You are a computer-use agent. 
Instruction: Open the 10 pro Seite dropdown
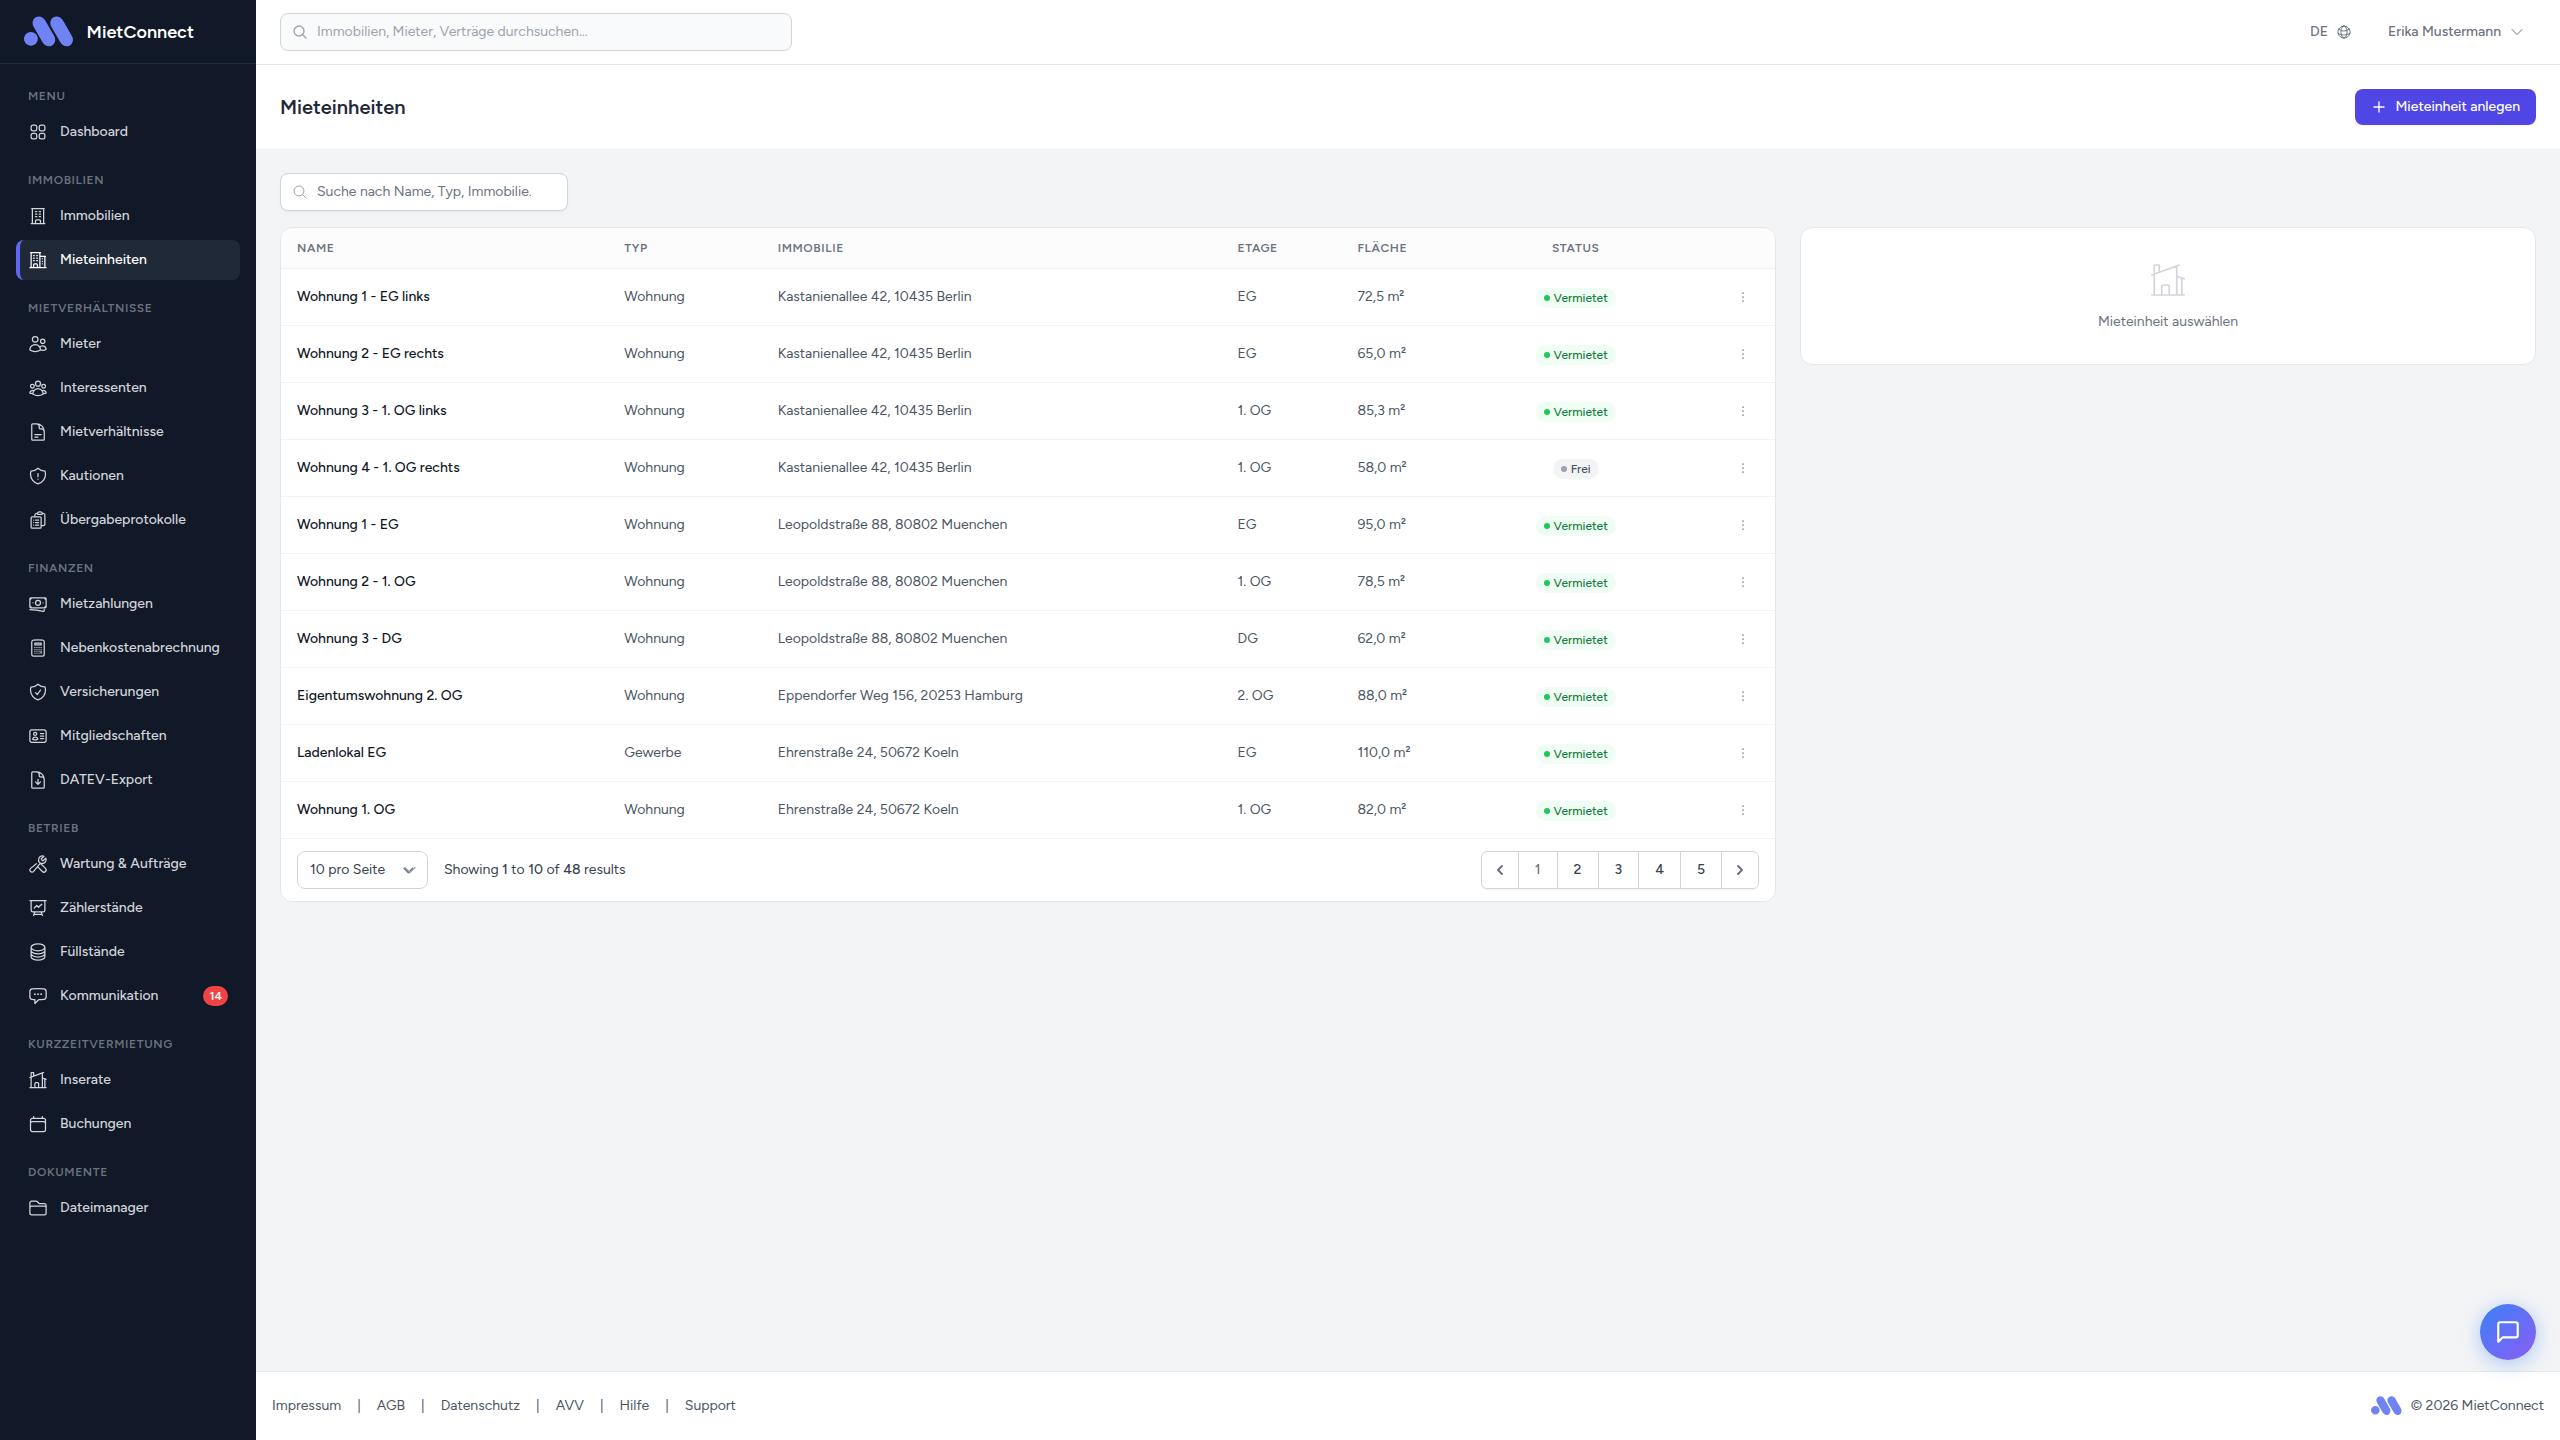coord(362,870)
